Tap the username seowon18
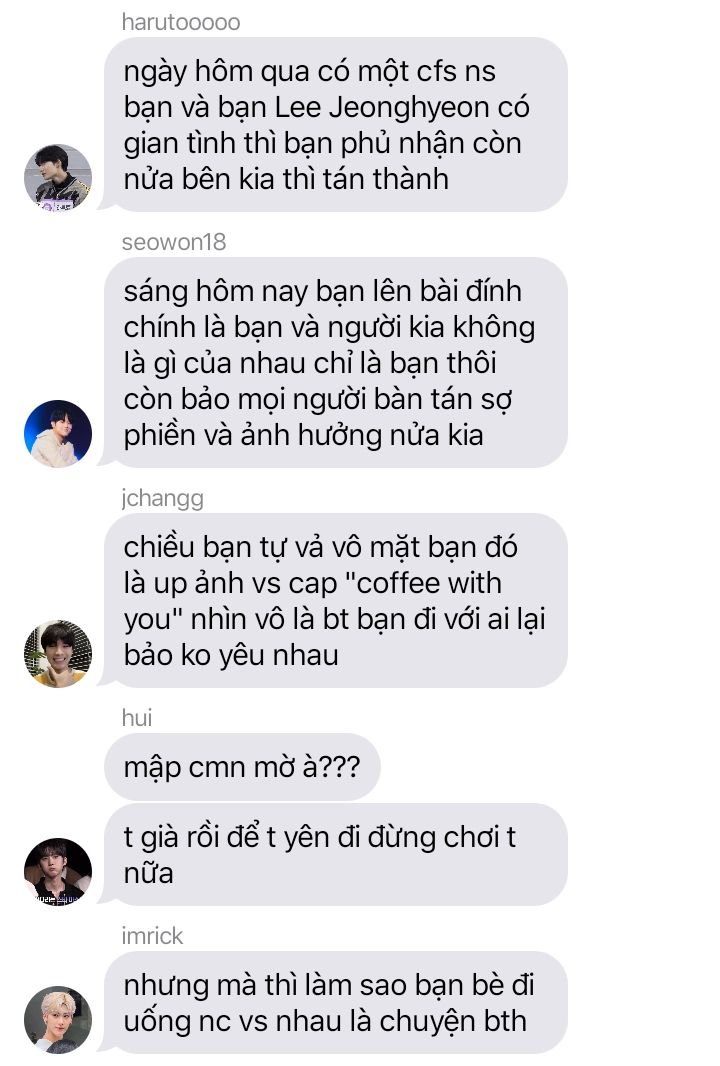720x1066 pixels. 173,242
